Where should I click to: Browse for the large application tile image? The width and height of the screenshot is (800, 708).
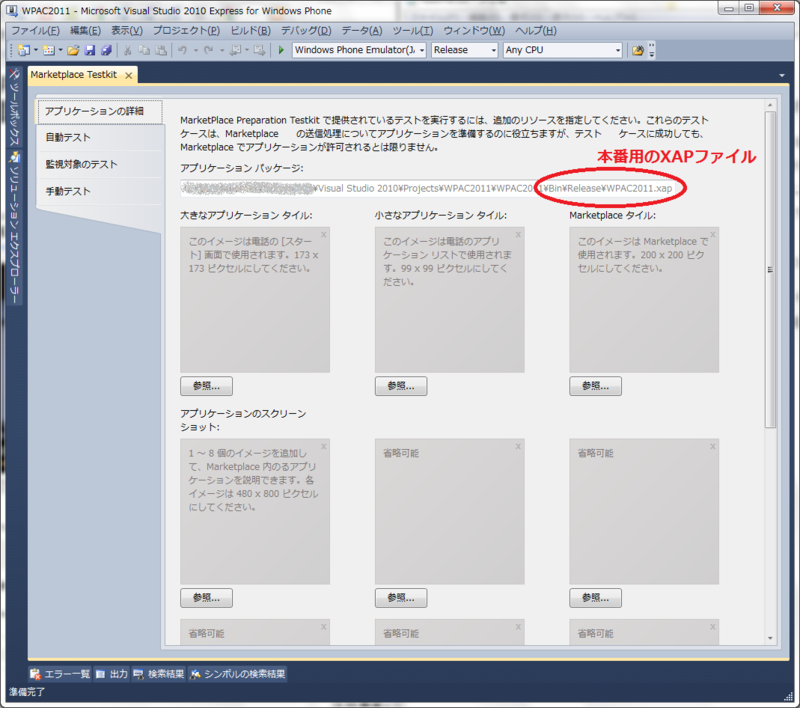click(x=206, y=386)
